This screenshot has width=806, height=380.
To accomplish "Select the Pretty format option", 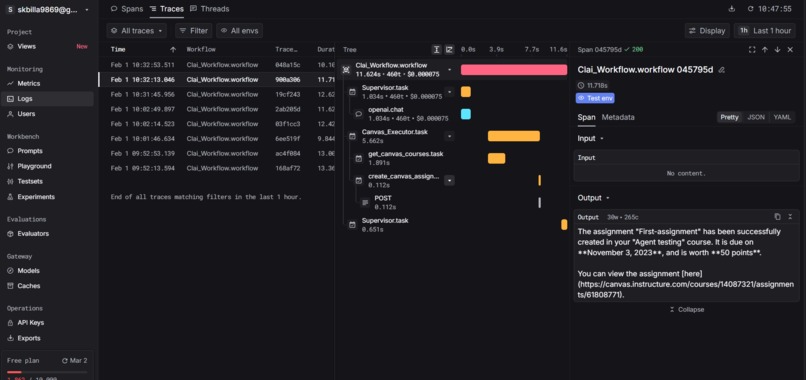I will [729, 117].
